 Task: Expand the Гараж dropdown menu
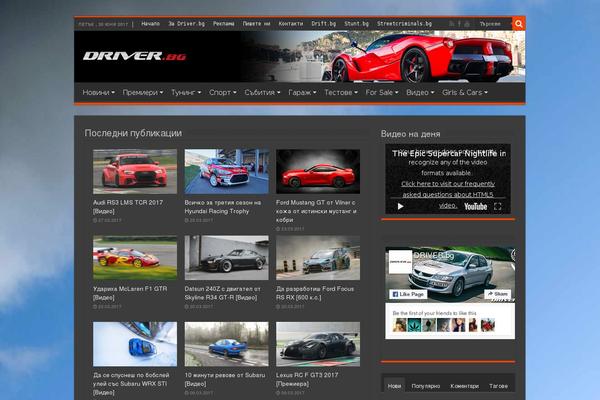click(x=302, y=92)
